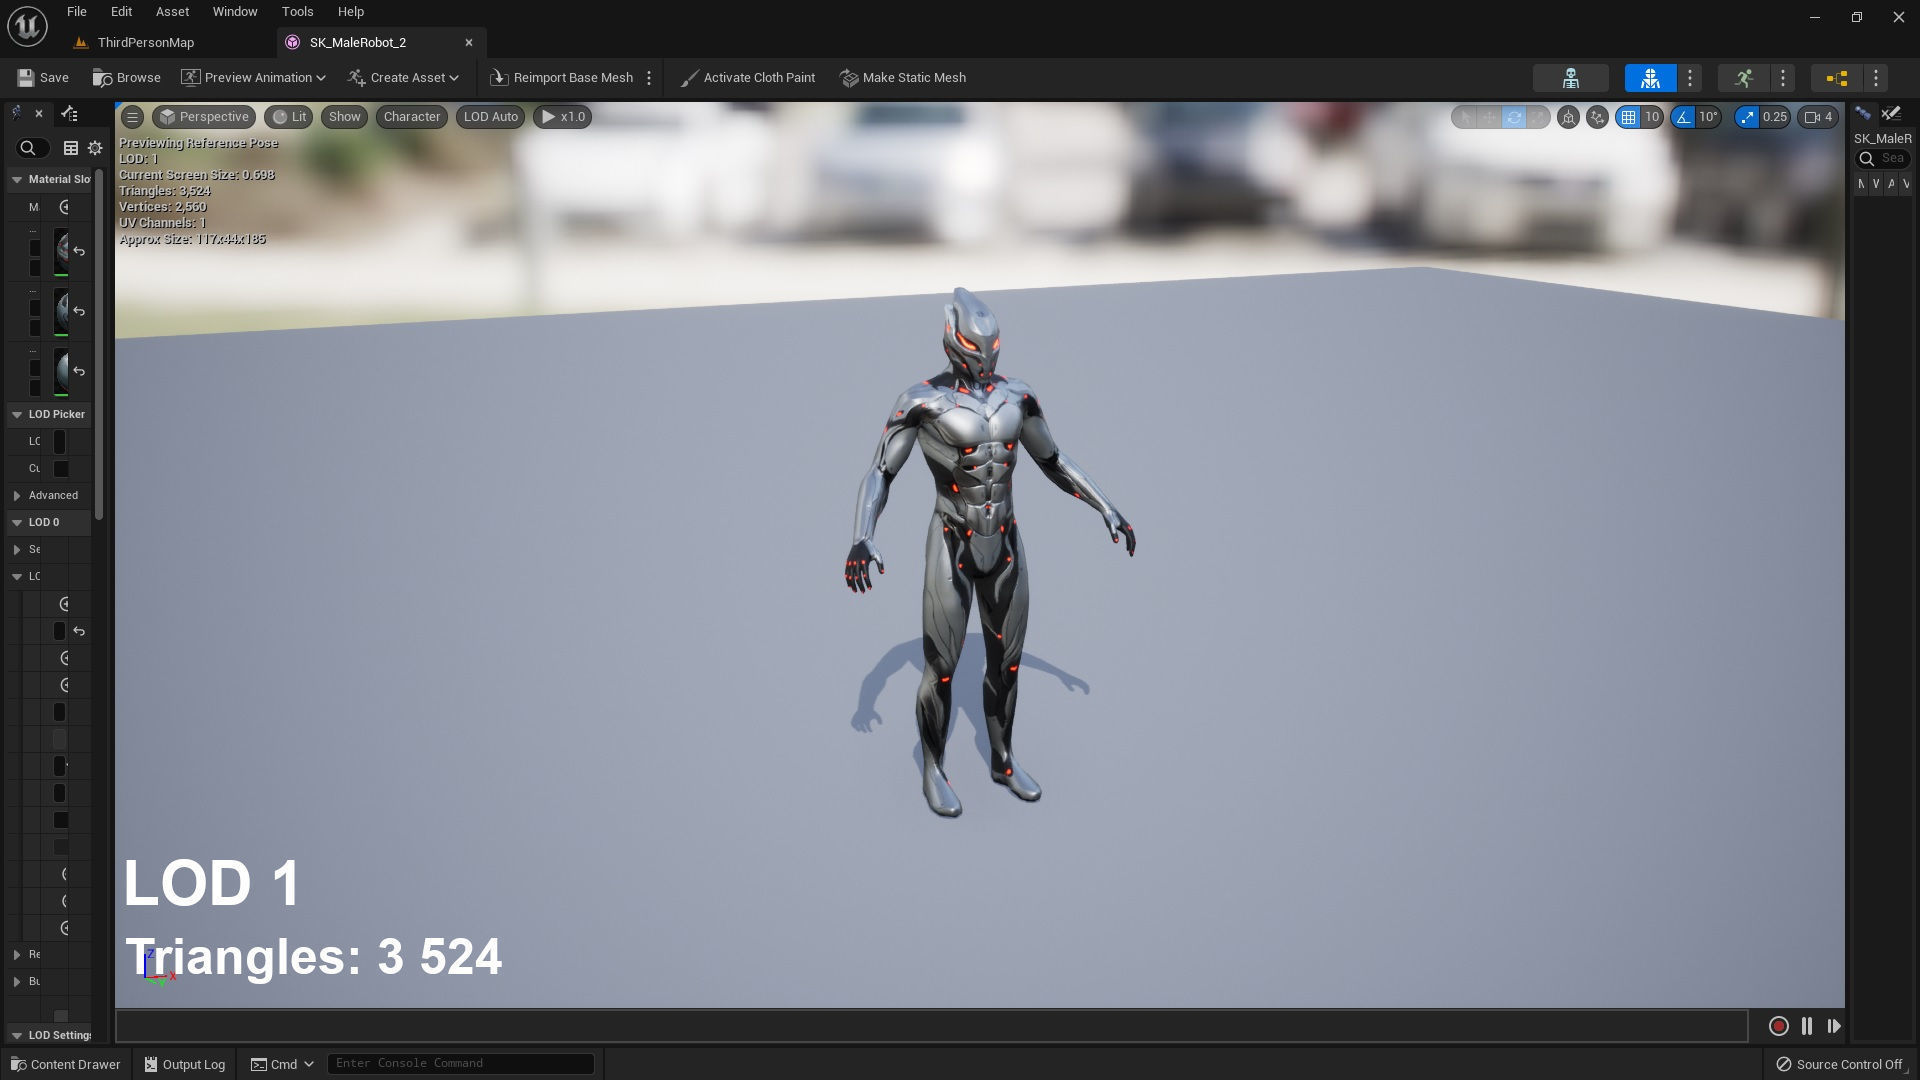Open details property matrix table icon

[x=71, y=148]
